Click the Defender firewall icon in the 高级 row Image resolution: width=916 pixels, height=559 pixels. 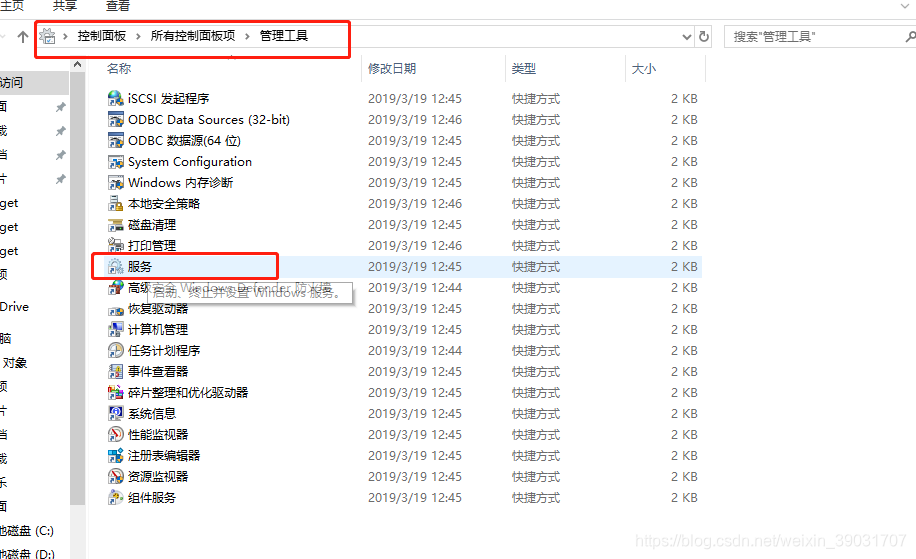tap(116, 287)
